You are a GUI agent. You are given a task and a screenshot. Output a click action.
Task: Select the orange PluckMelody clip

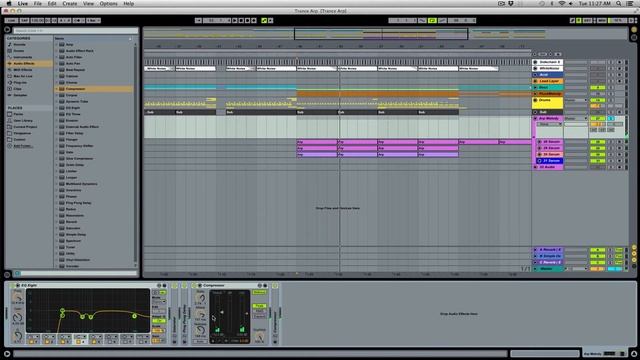378,94
